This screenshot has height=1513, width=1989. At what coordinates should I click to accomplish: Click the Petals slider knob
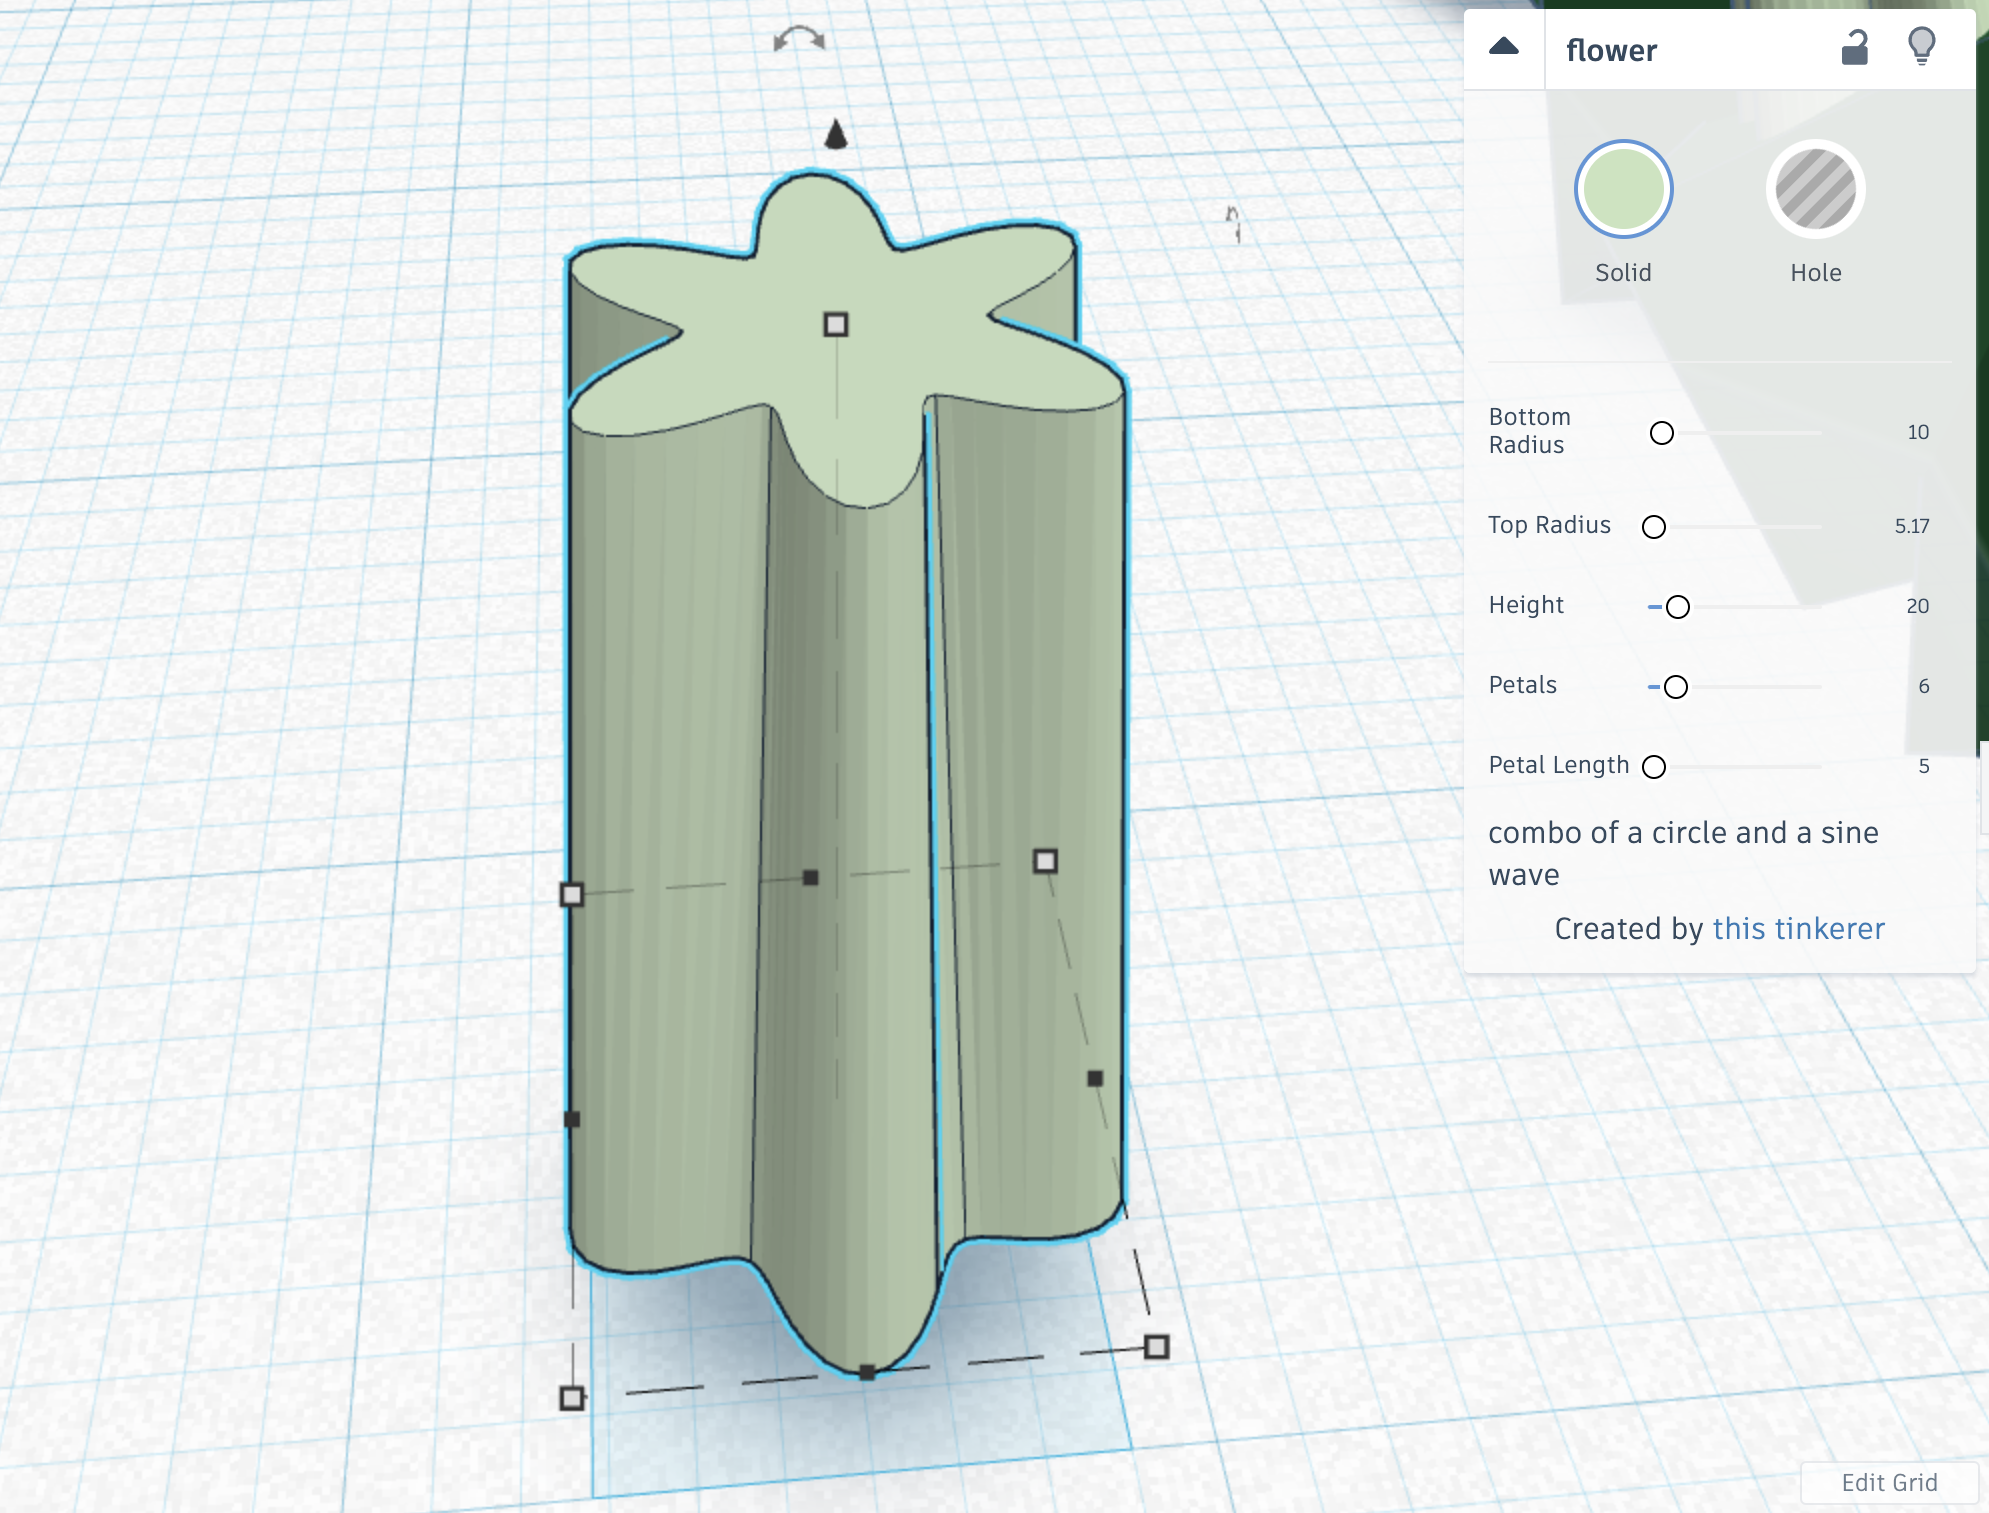(x=1676, y=687)
